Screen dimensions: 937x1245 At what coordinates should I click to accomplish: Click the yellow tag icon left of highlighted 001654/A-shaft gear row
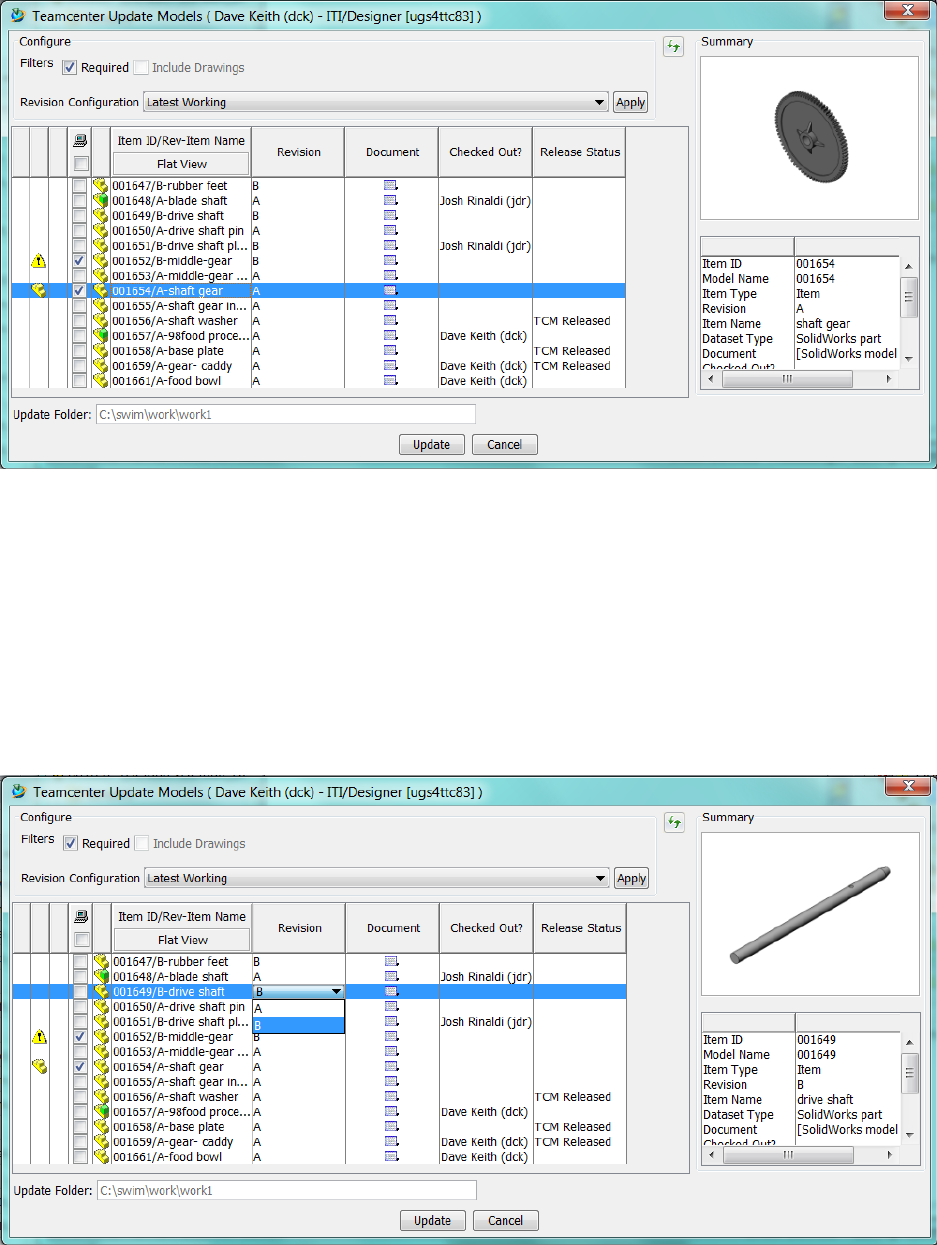tap(39, 291)
